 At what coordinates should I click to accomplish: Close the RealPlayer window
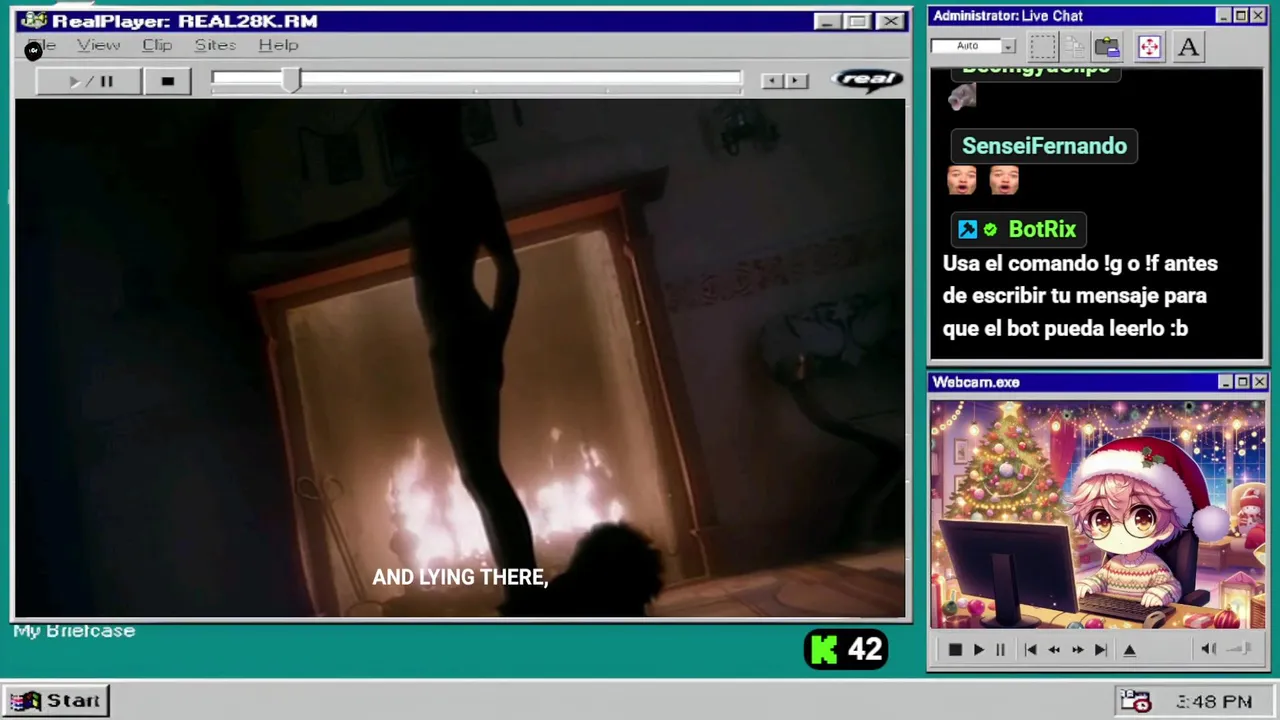coord(890,21)
